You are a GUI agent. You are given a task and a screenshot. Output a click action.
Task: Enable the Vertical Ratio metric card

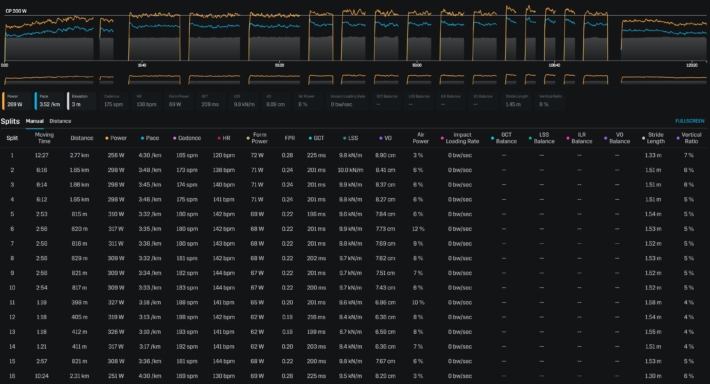[x=551, y=101]
